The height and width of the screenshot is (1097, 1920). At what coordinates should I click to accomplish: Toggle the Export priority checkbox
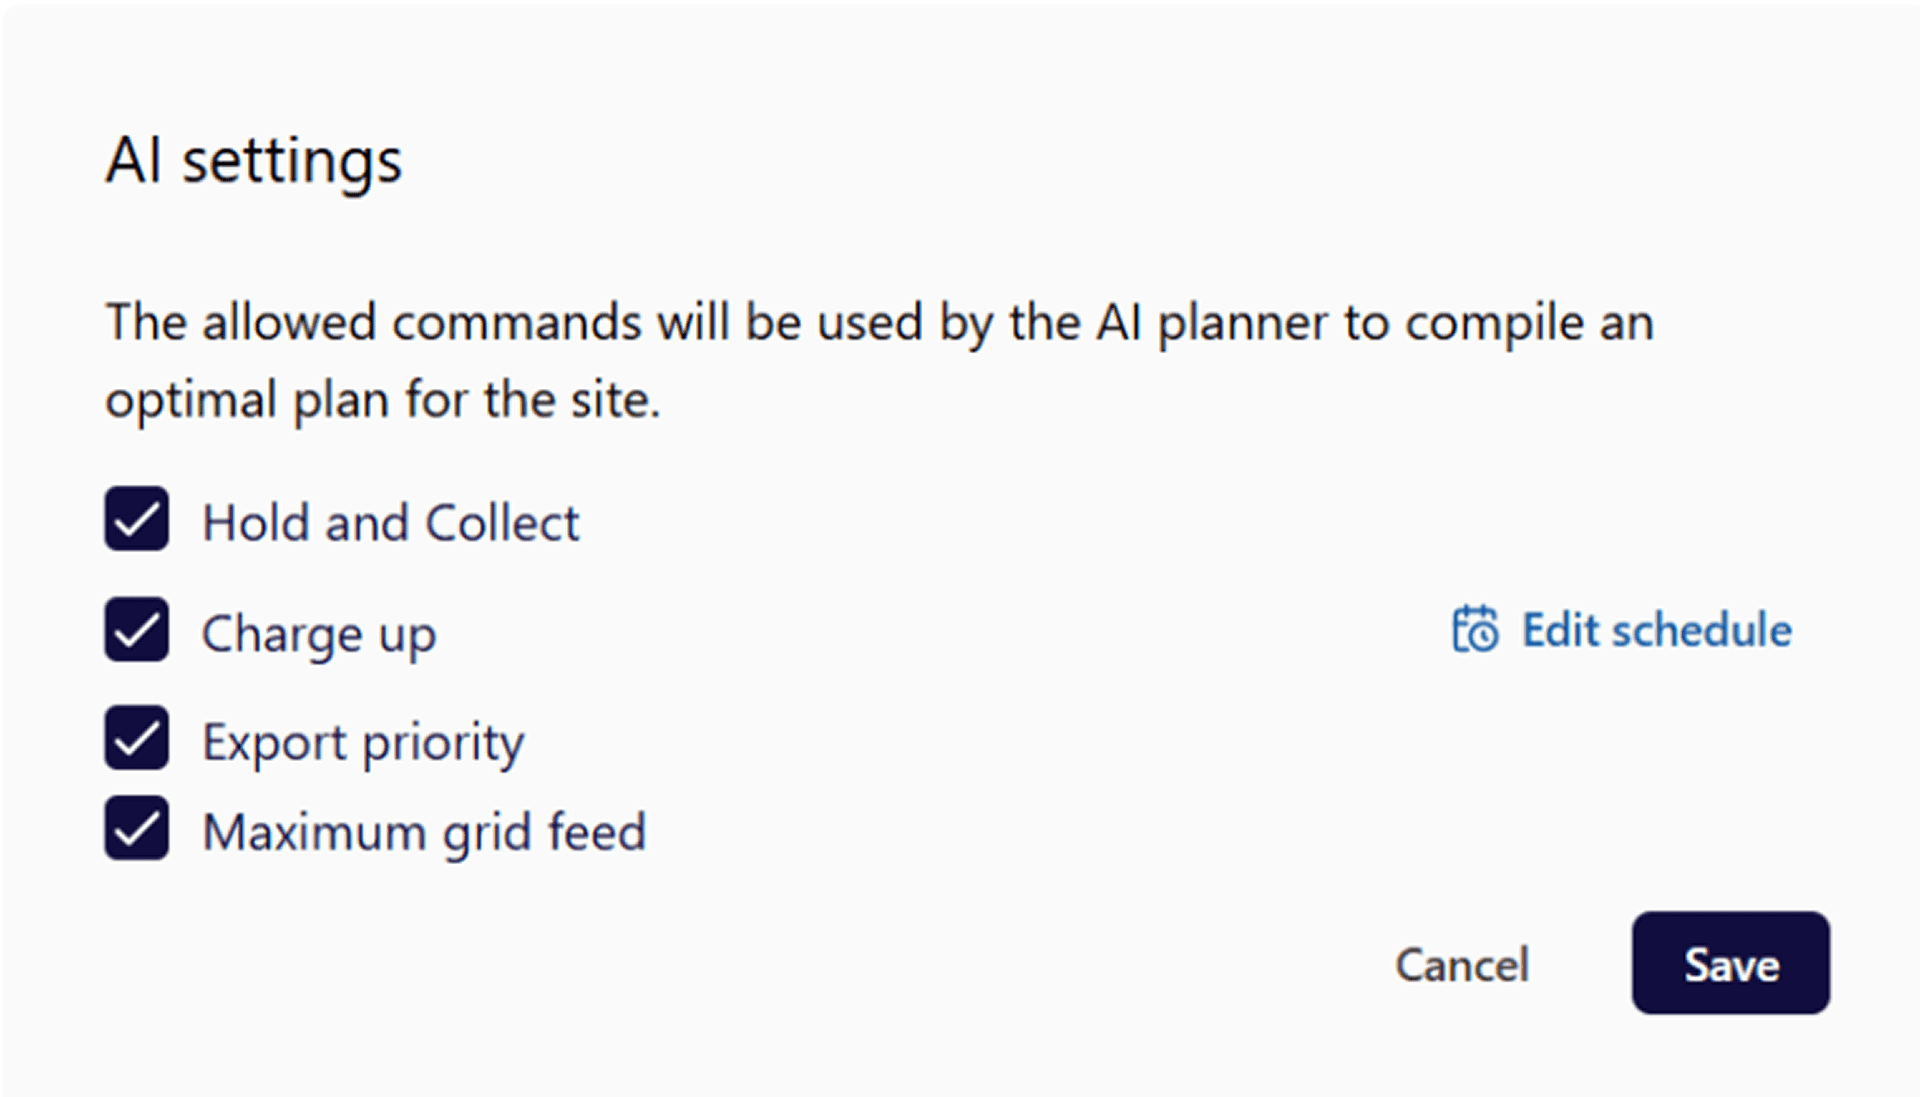(x=137, y=738)
